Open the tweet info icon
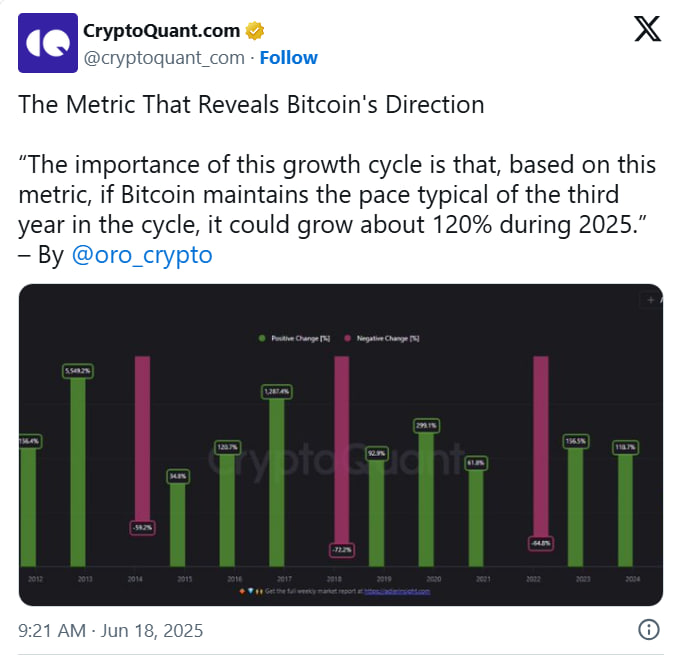Screen dimensions: 678x657 pyautogui.click(x=648, y=630)
